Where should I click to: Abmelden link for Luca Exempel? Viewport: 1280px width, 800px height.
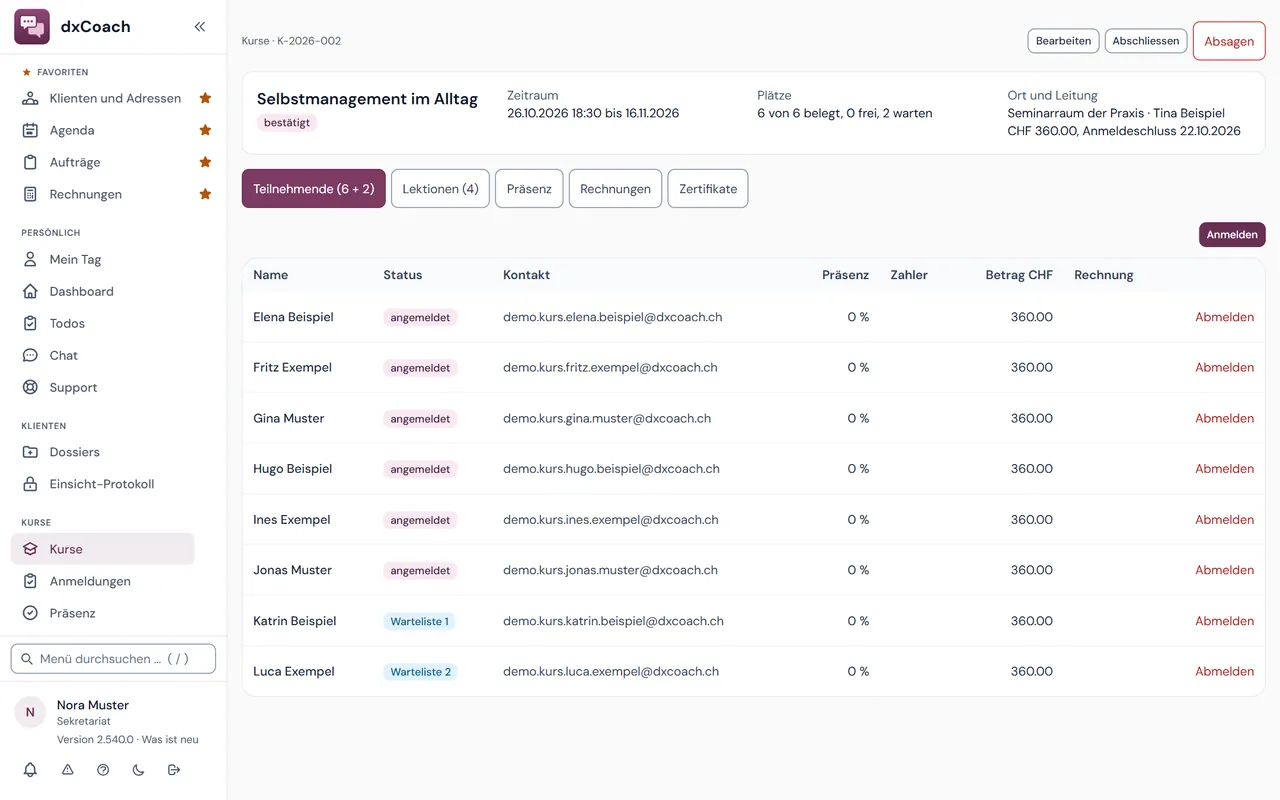click(1224, 672)
